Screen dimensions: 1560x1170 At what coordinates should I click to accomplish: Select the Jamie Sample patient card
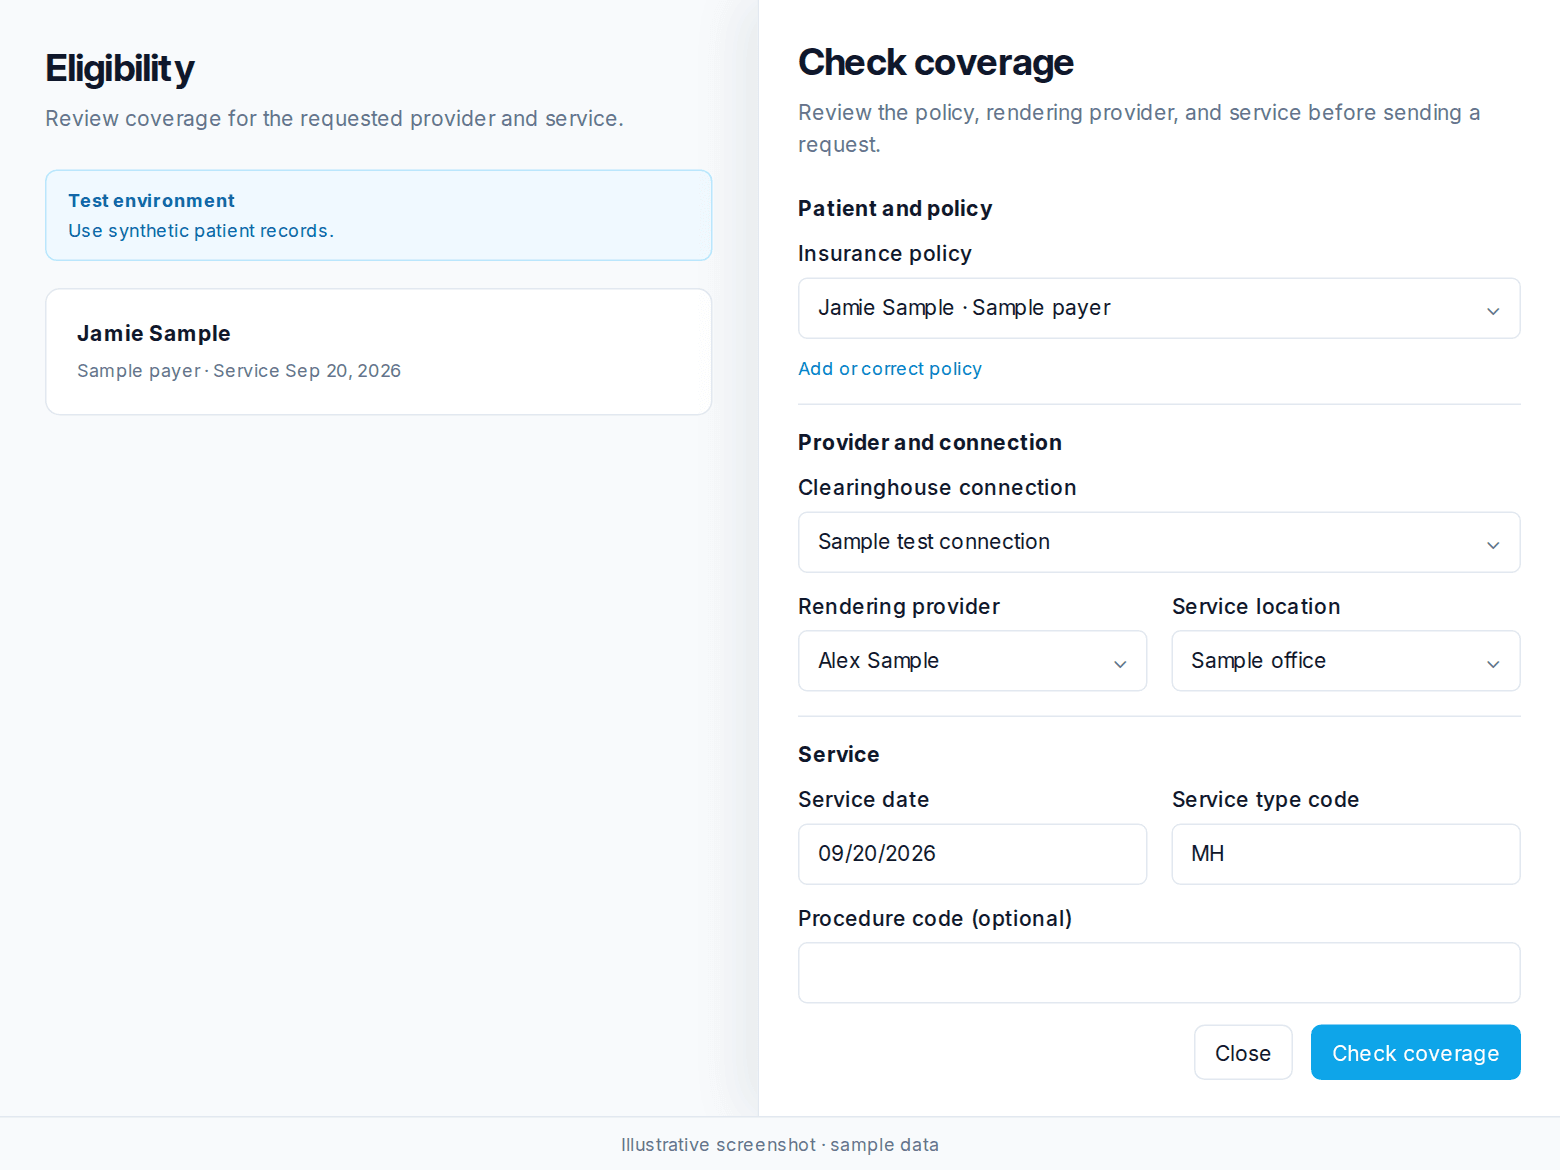(x=378, y=352)
